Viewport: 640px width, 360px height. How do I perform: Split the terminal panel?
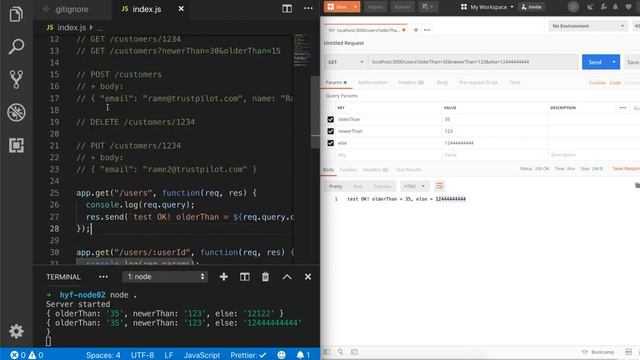[244, 277]
